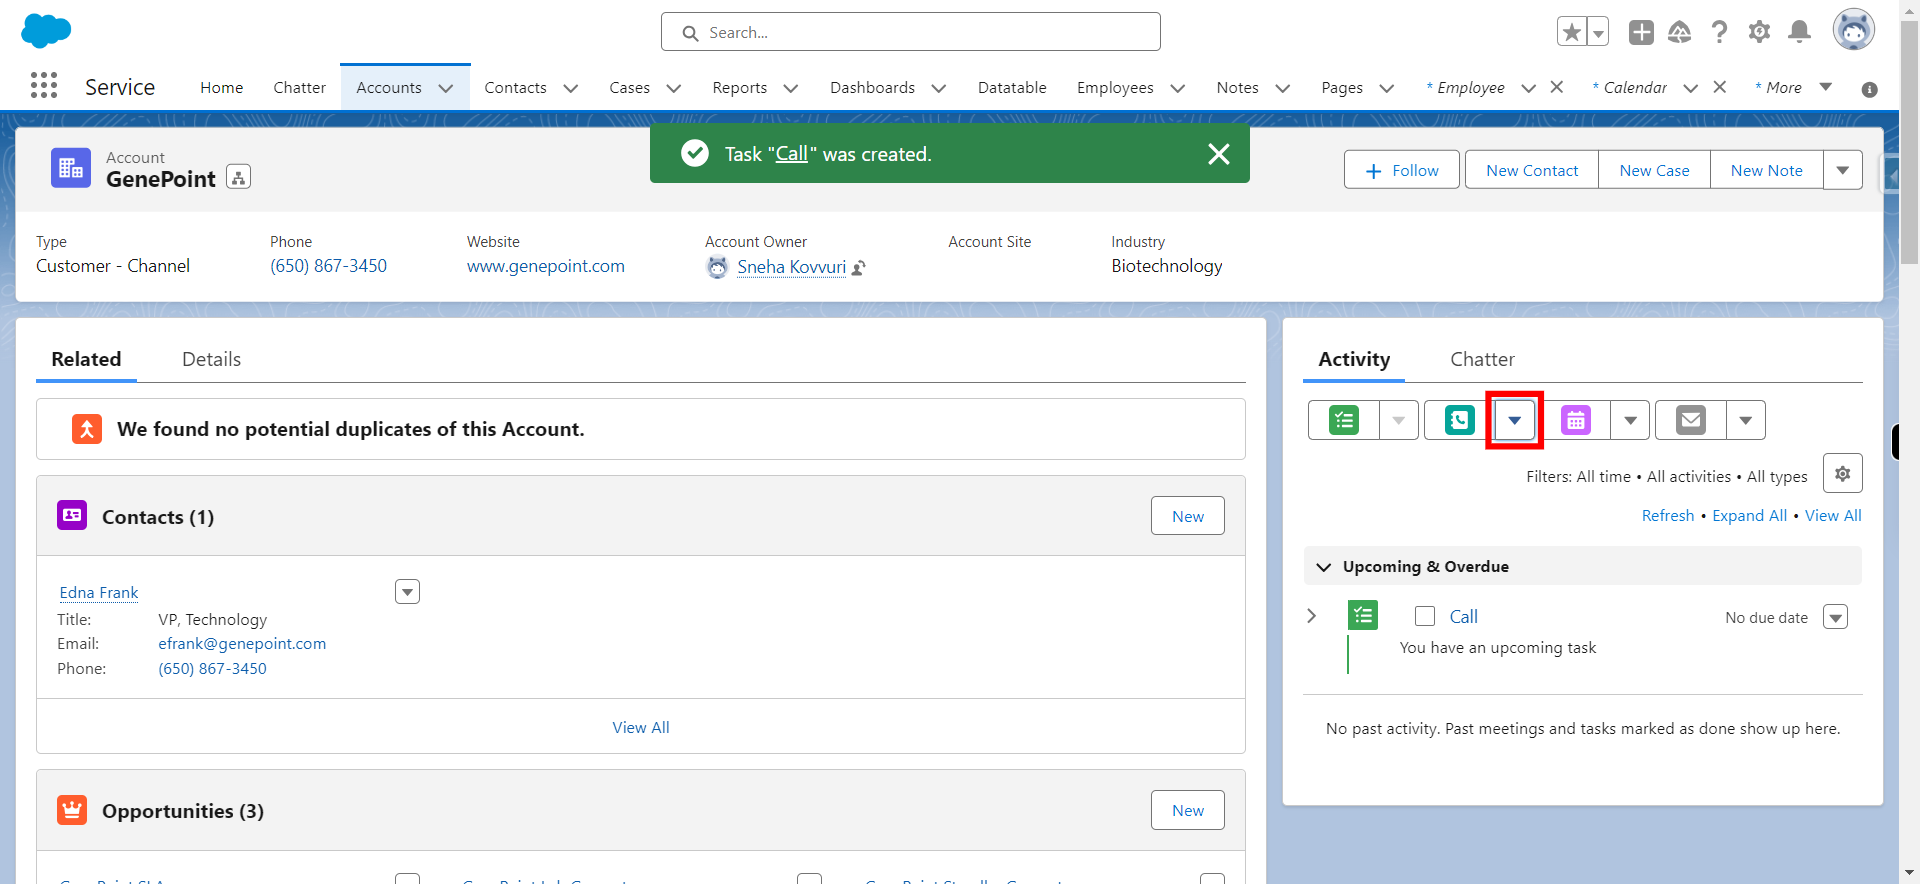Open the Trailhead guidance icon

coord(1680,32)
